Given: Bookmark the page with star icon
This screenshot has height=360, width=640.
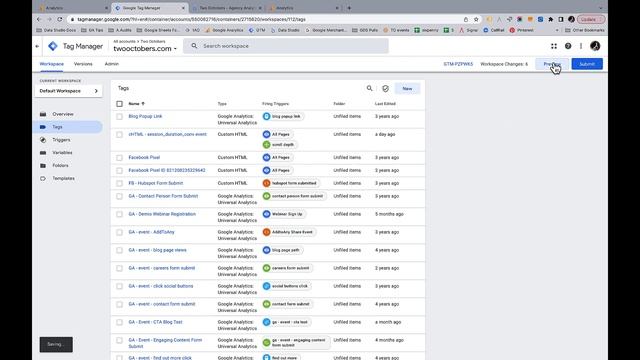Looking at the screenshot, I should pyautogui.click(x=476, y=19).
